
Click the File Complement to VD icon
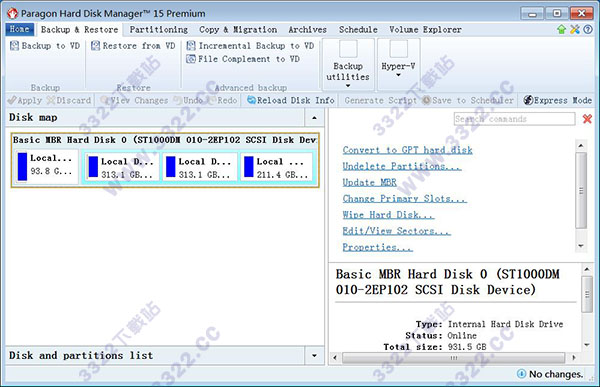pyautogui.click(x=191, y=59)
